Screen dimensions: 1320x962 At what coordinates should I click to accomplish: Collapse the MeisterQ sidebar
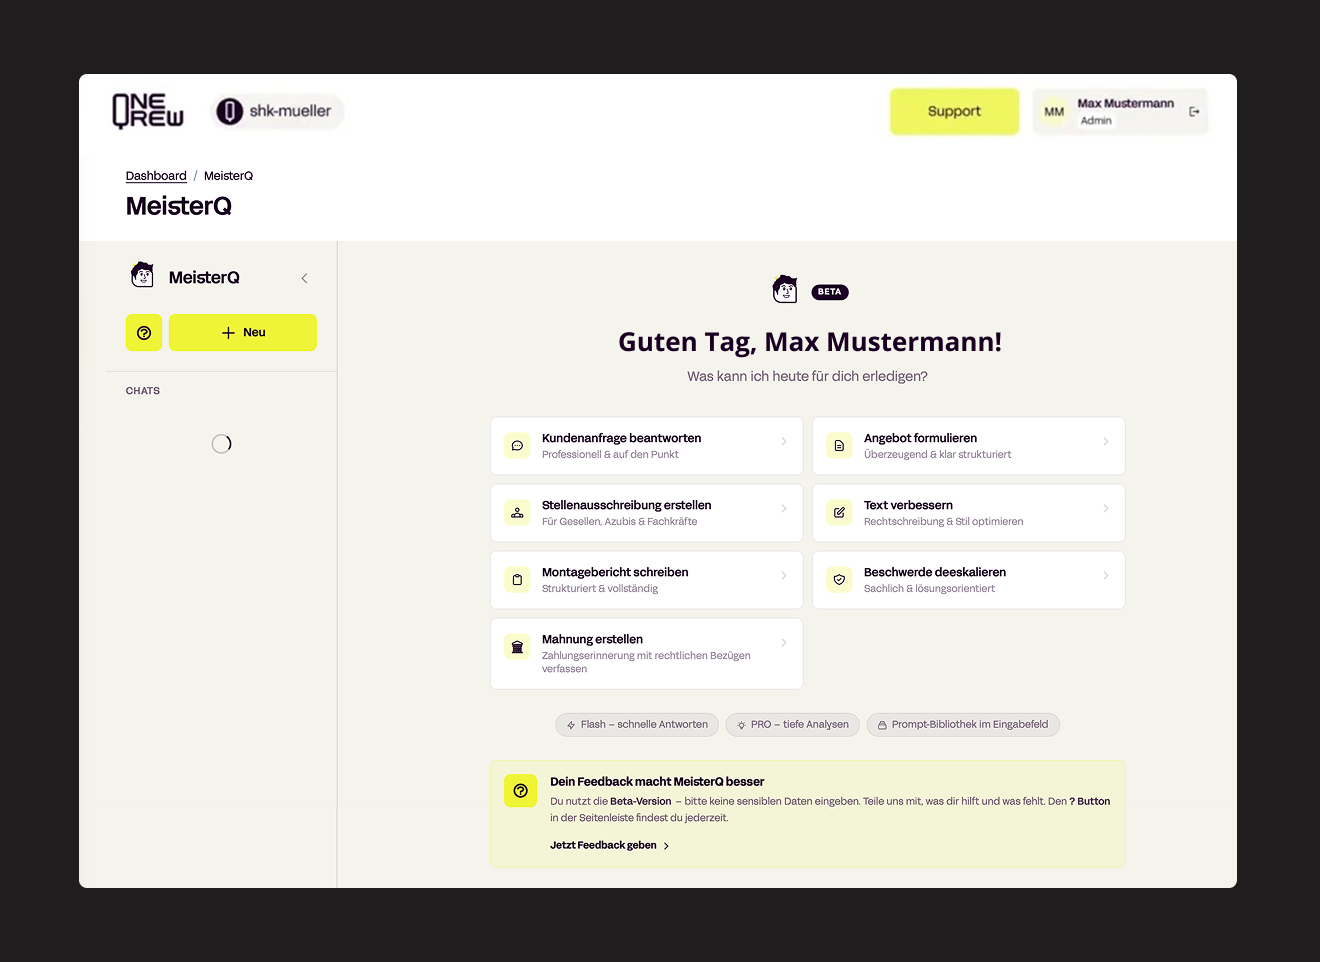(x=304, y=279)
